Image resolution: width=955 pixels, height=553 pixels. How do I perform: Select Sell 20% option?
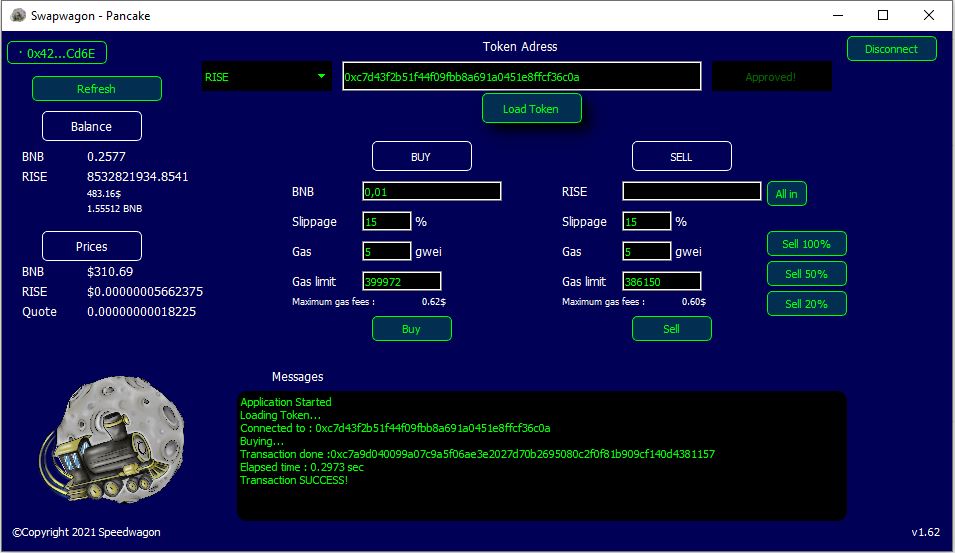tap(806, 304)
